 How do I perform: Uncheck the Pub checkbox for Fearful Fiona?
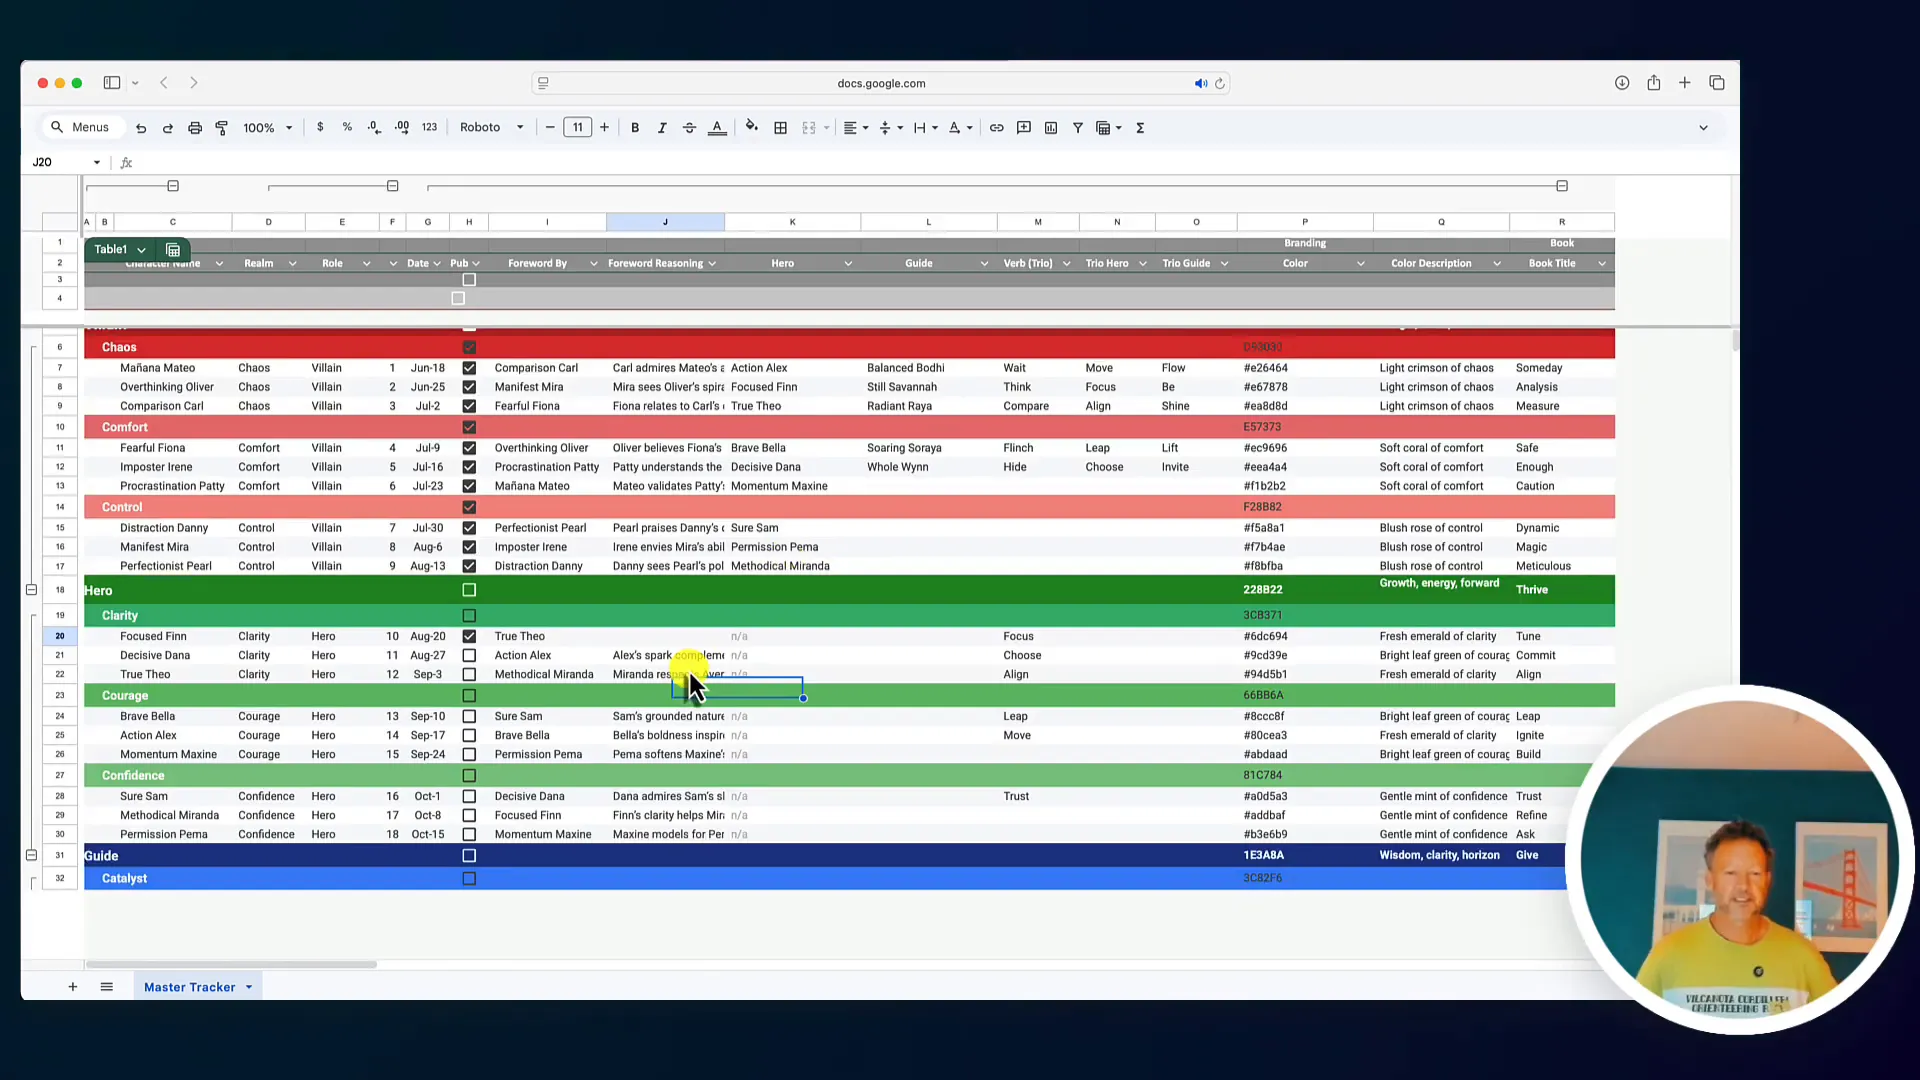[x=469, y=448]
